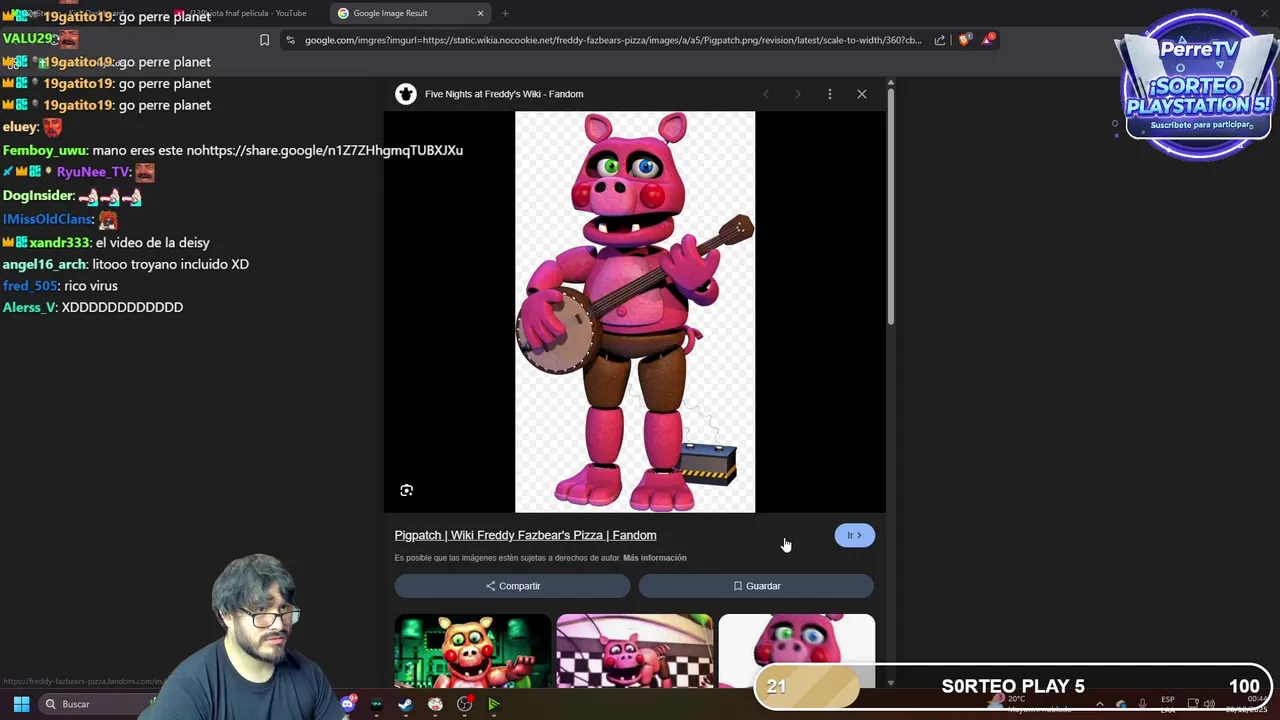The width and height of the screenshot is (1280, 720).
Task: Click the image panel vertical scrollbar
Action: tap(890, 207)
